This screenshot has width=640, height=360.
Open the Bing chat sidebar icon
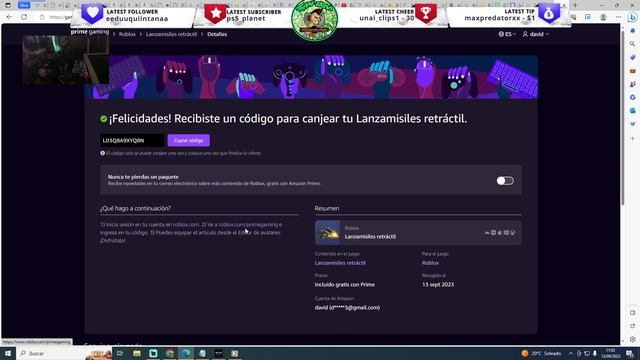point(632,18)
